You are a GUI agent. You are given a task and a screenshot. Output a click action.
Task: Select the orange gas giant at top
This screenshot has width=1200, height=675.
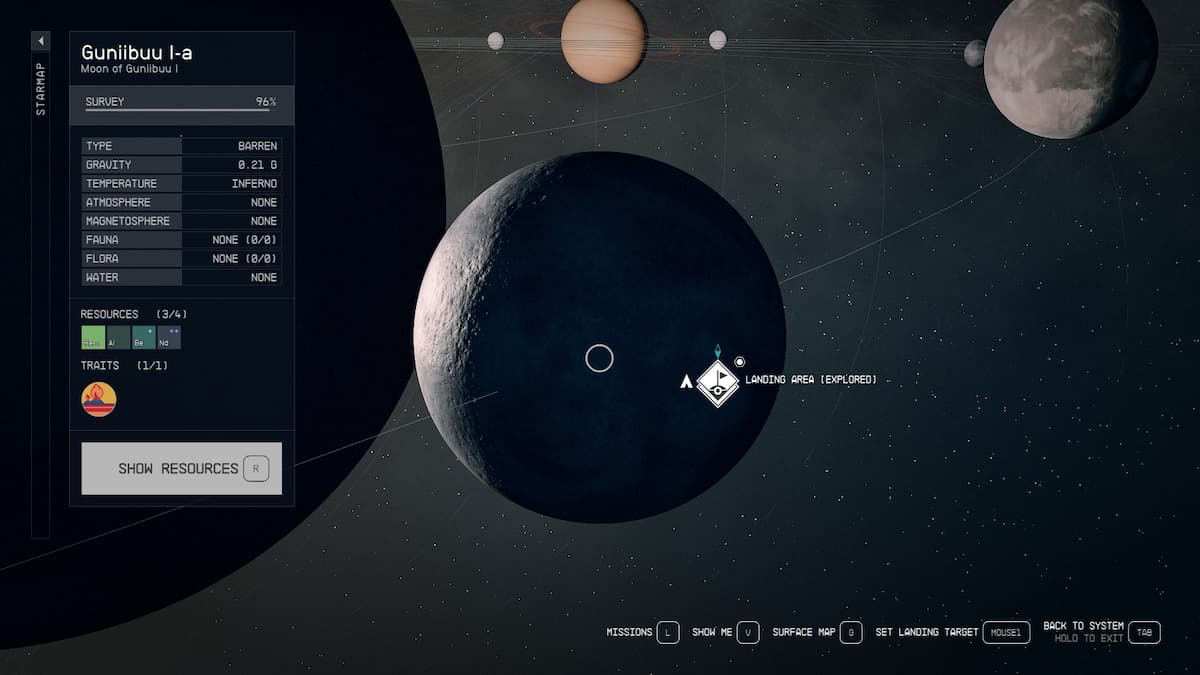click(x=603, y=40)
